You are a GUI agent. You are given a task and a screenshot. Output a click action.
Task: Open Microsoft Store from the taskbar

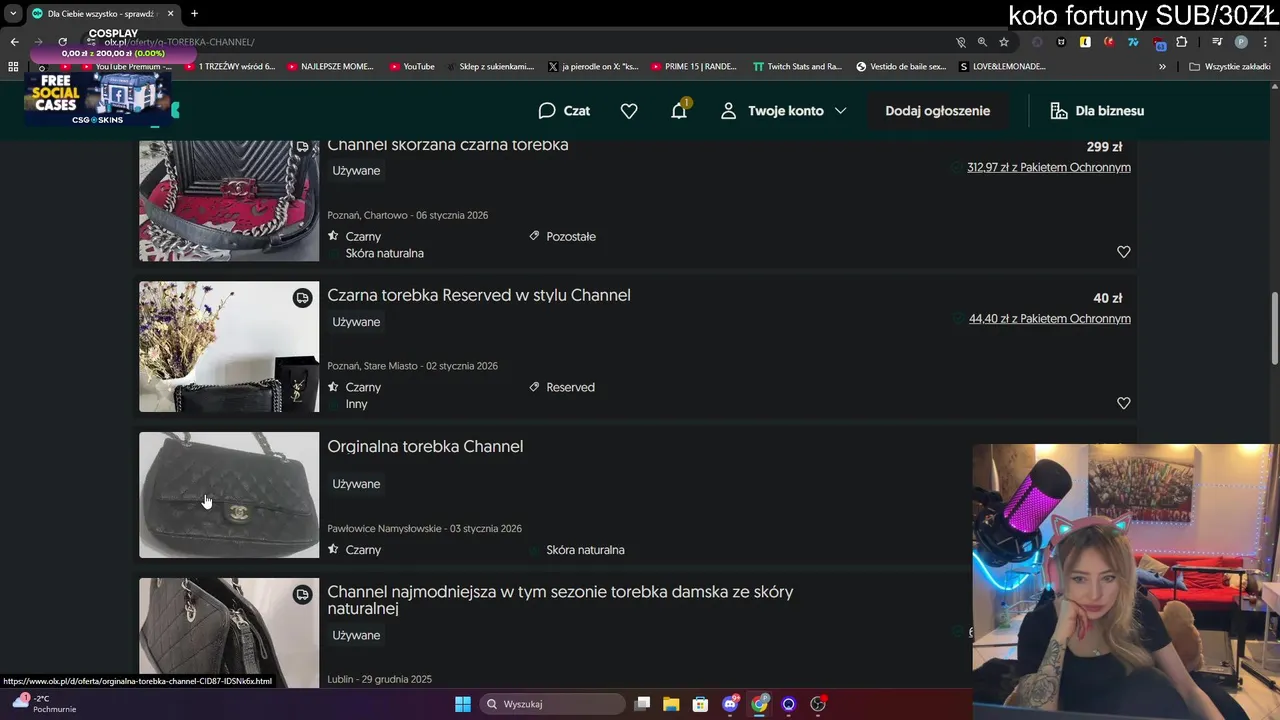pos(700,704)
